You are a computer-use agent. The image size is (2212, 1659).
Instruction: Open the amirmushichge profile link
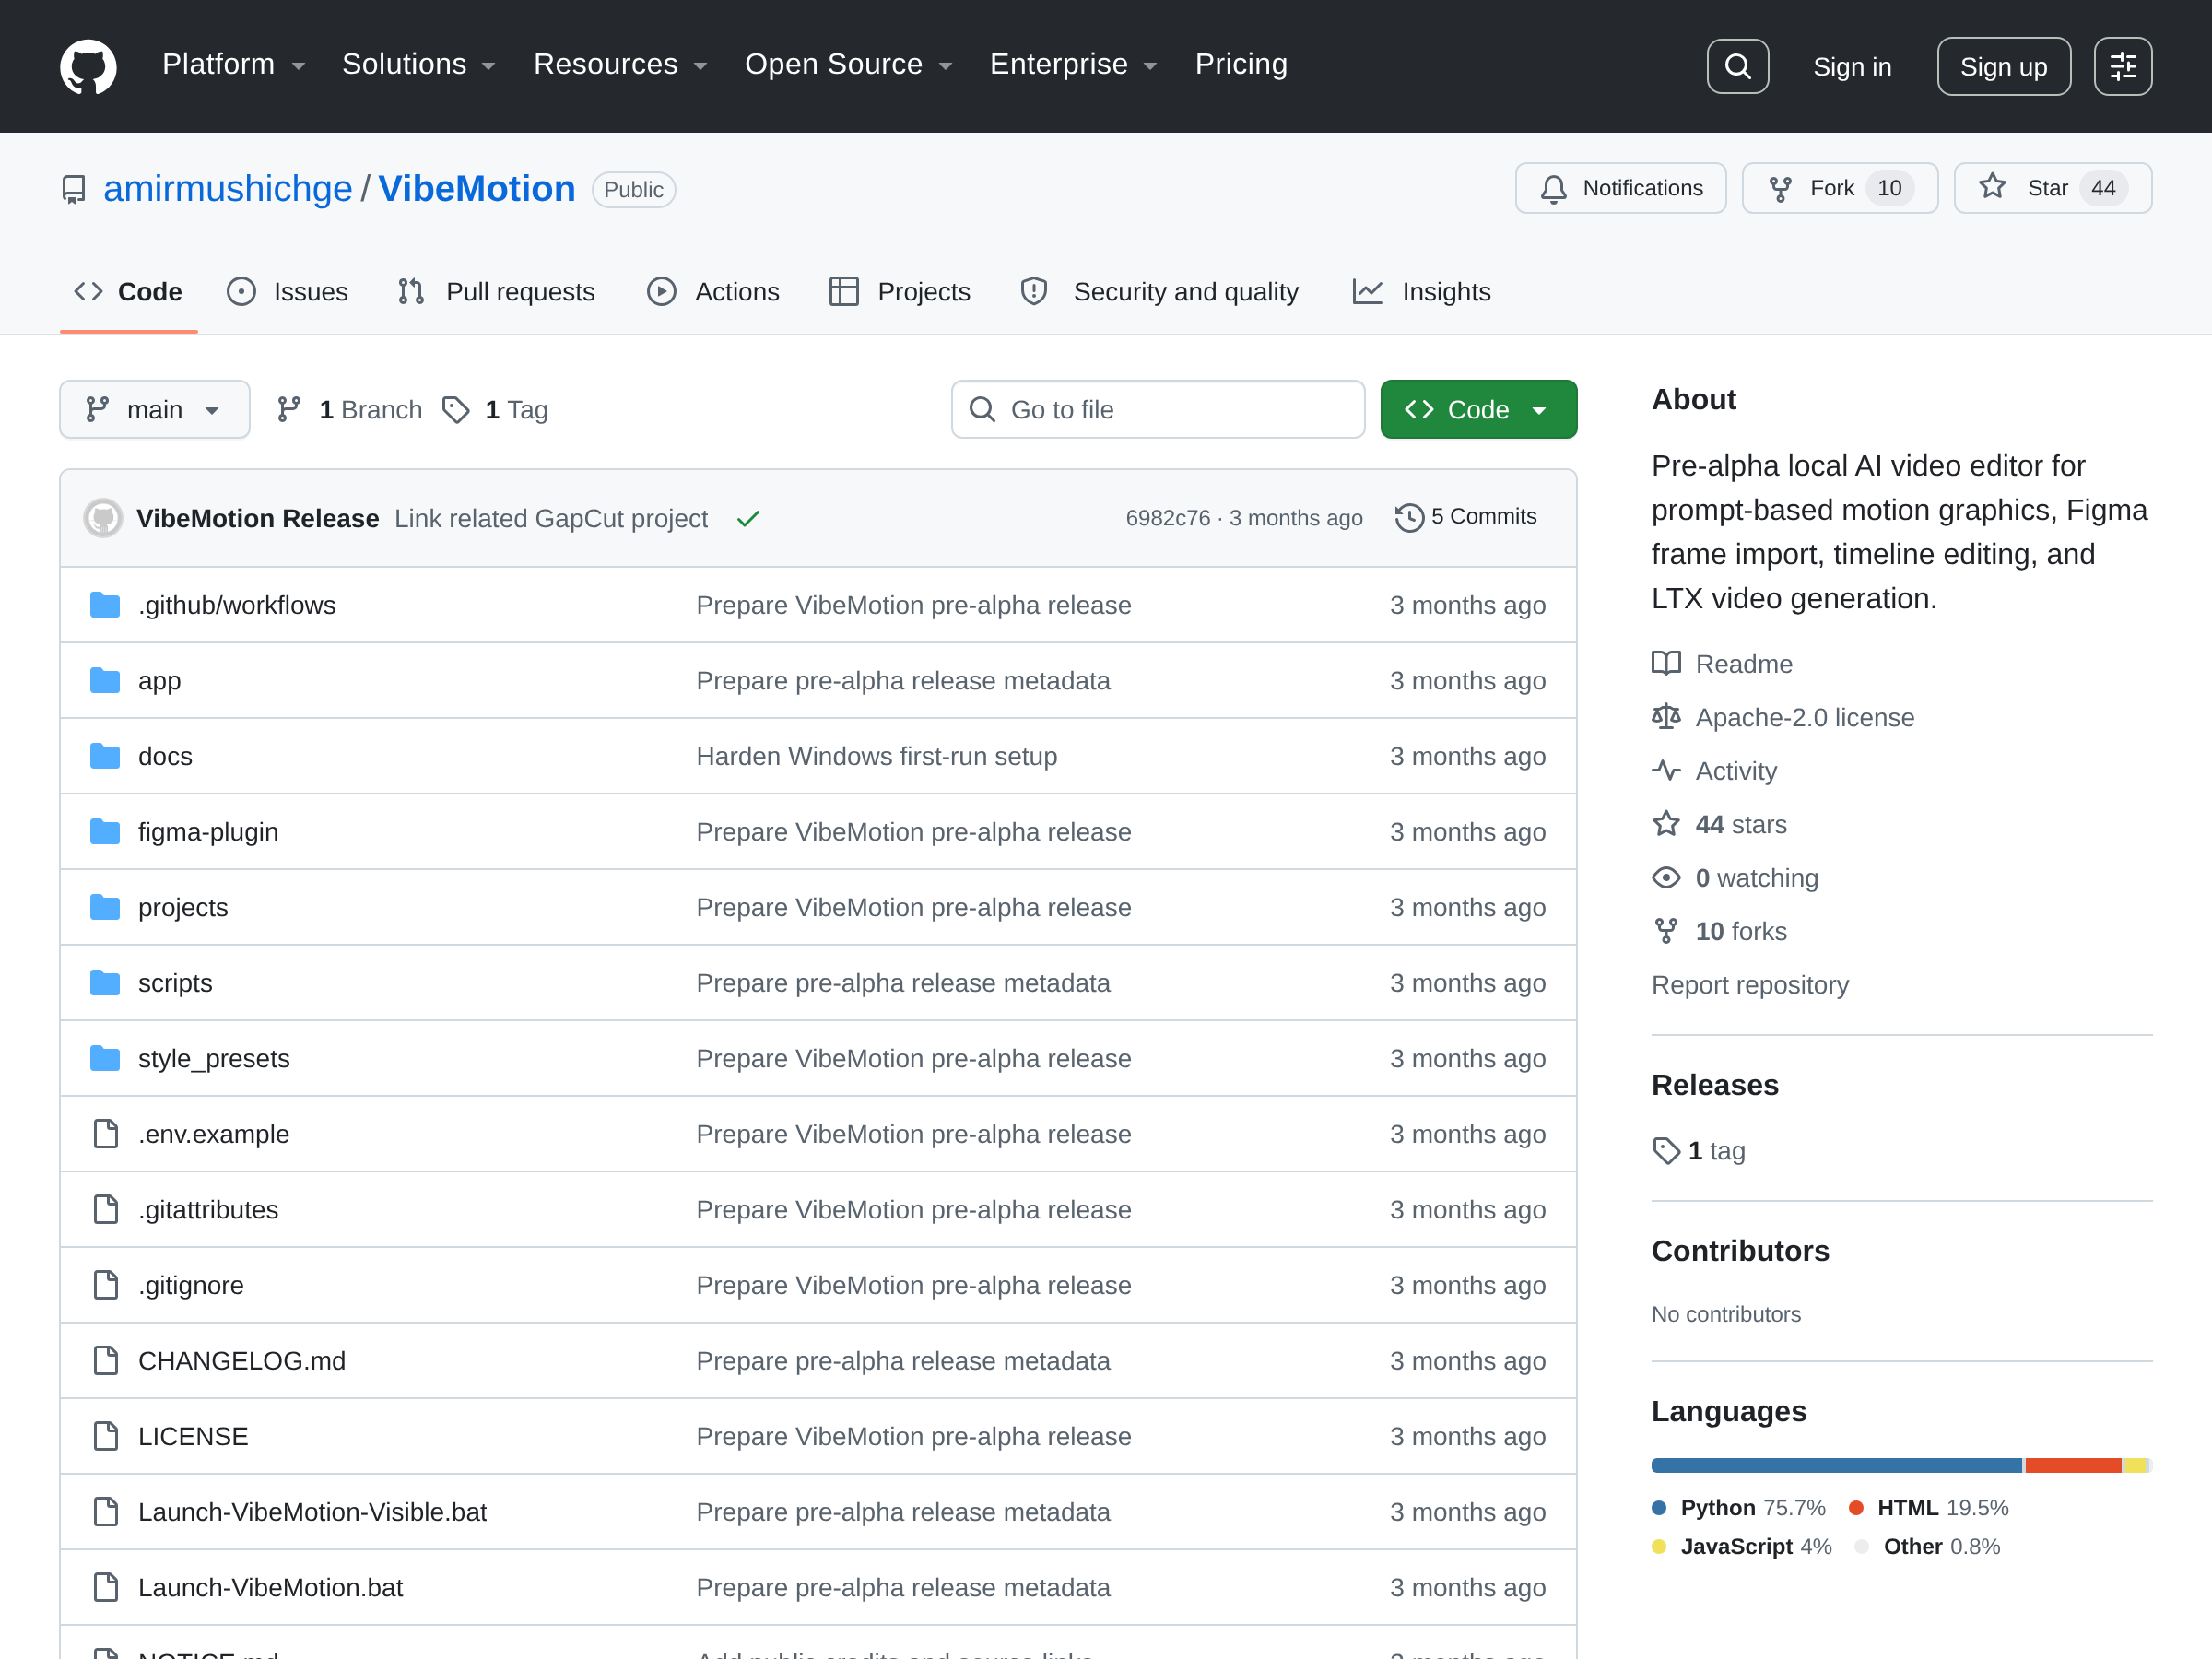(x=228, y=189)
